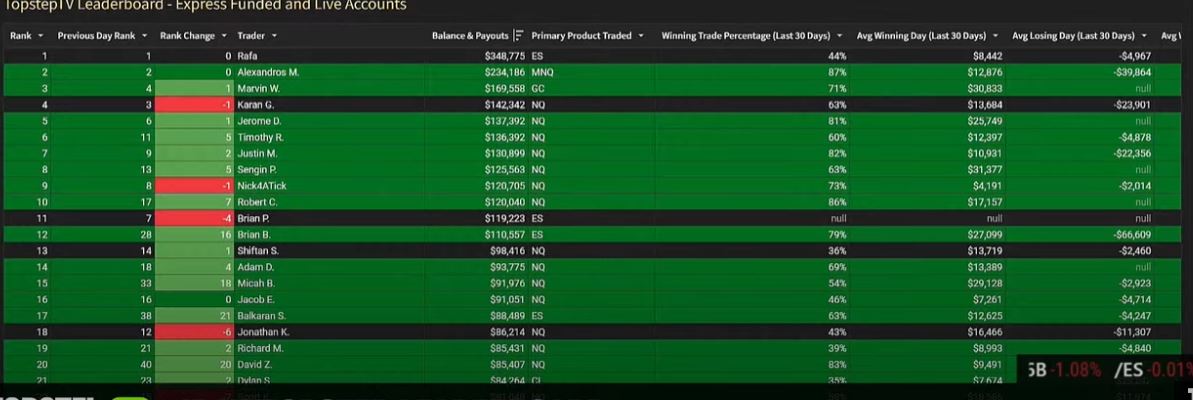Image resolution: width=1193 pixels, height=400 pixels.
Task: Click the 36% winning percentage cell
Action: [x=838, y=251]
